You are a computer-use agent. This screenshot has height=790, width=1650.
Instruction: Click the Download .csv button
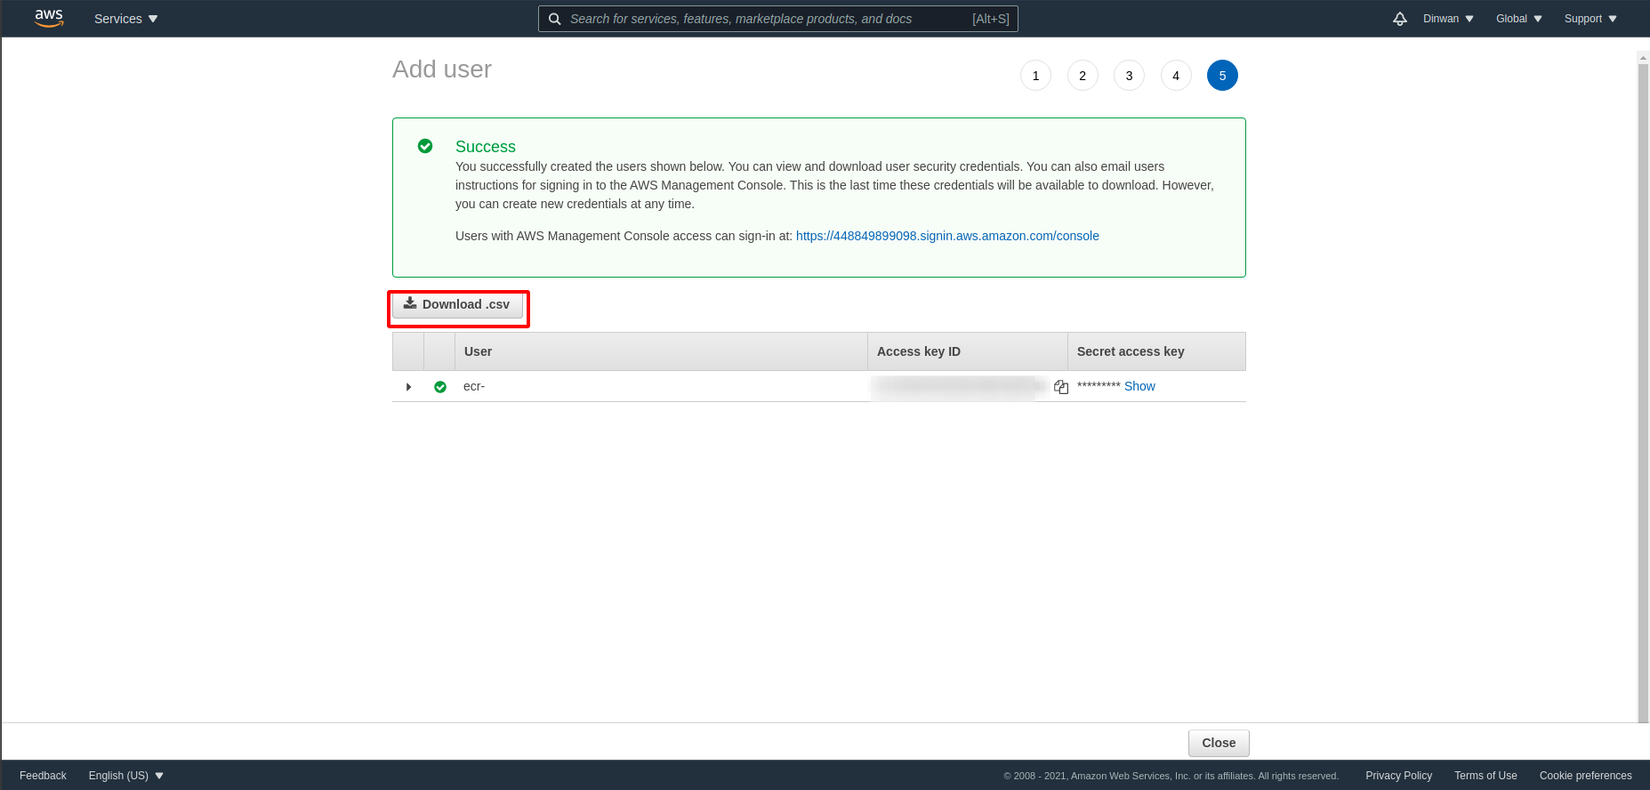(x=458, y=305)
